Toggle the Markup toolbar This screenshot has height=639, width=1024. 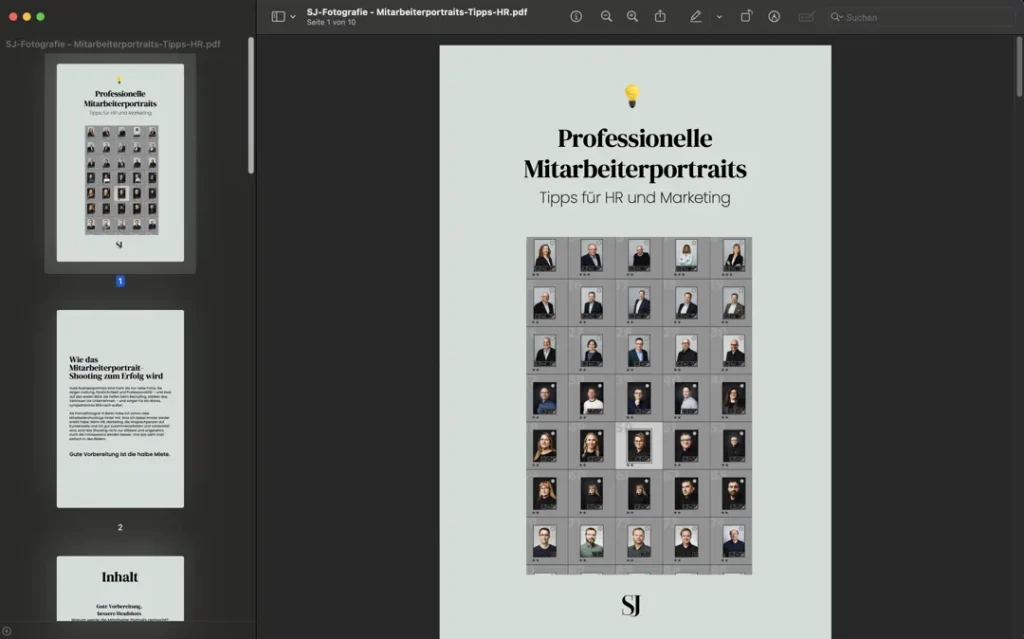point(774,17)
